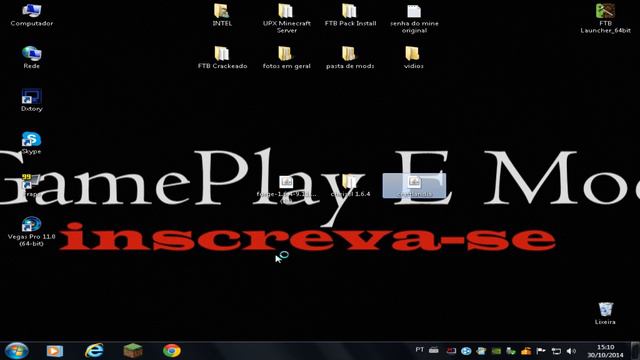Open the Windows Start menu
This screenshot has width=640, height=360.
click(16, 351)
